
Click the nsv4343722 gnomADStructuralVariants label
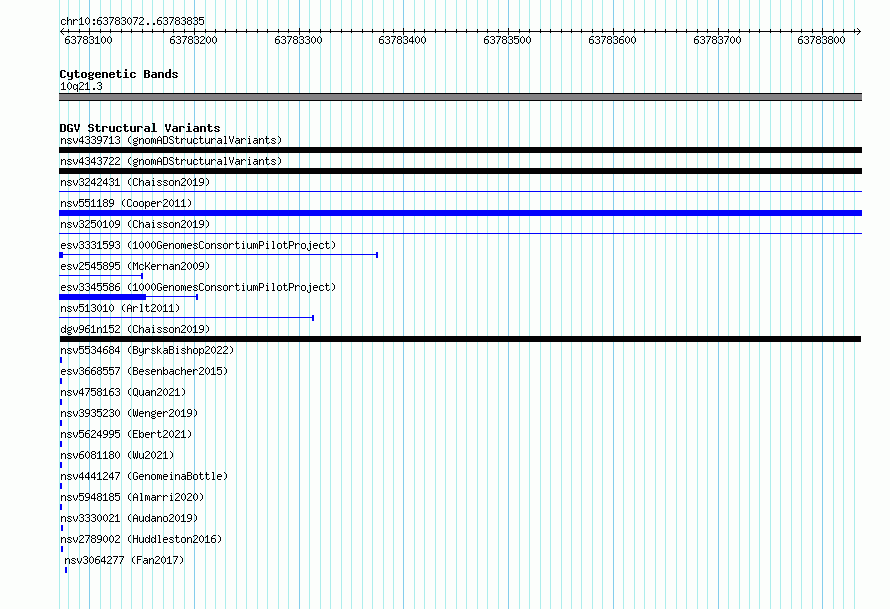click(x=171, y=161)
